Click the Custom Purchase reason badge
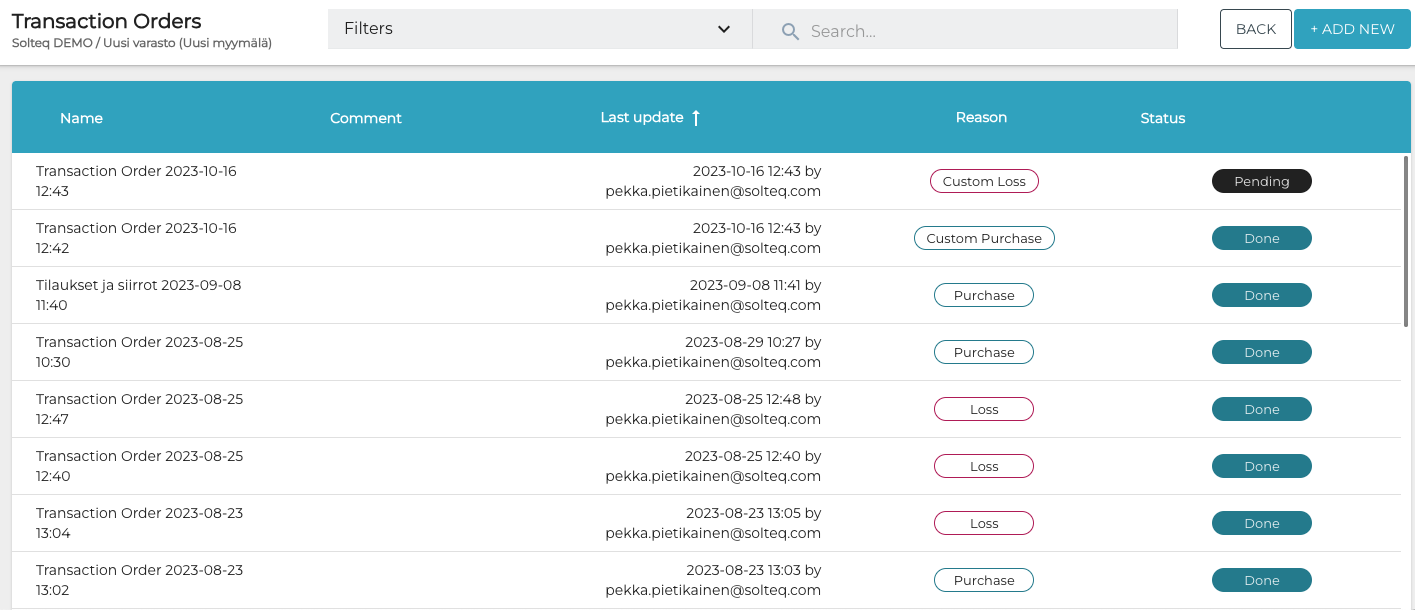 [x=984, y=238]
